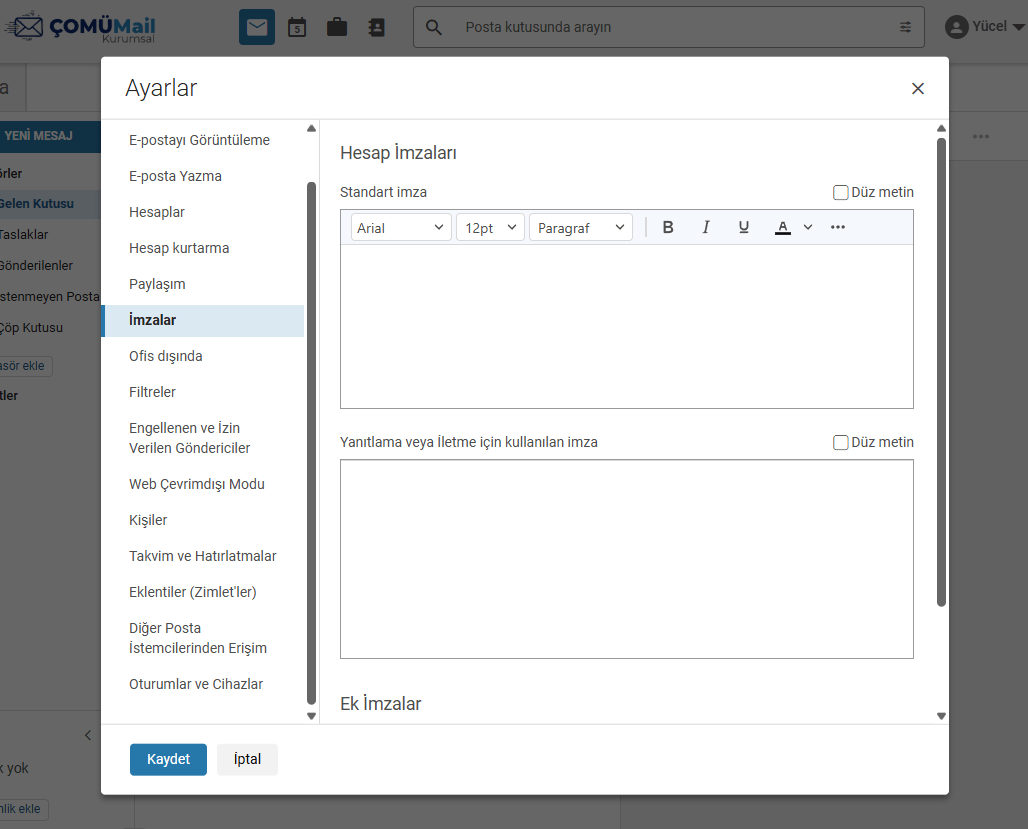Toggle bold formatting in signature editor

pos(668,227)
